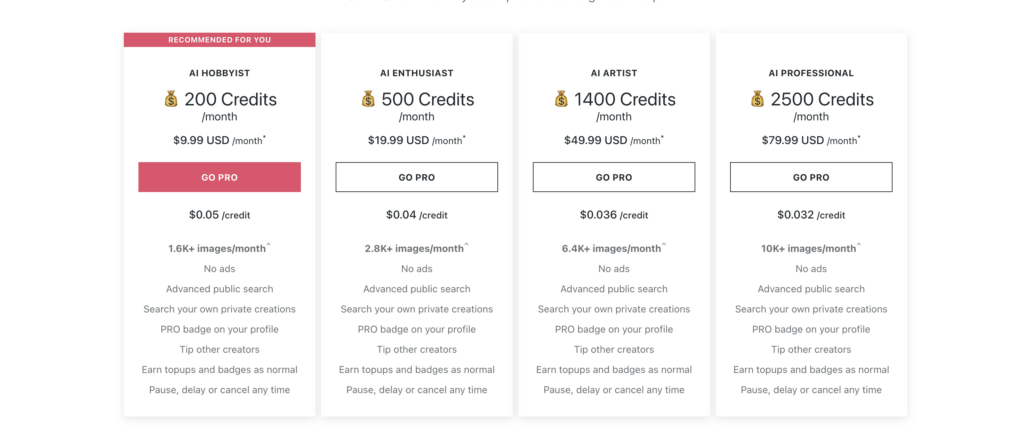Select GO PRO under AI Artist plan
This screenshot has height=437, width=1024.
pos(614,177)
